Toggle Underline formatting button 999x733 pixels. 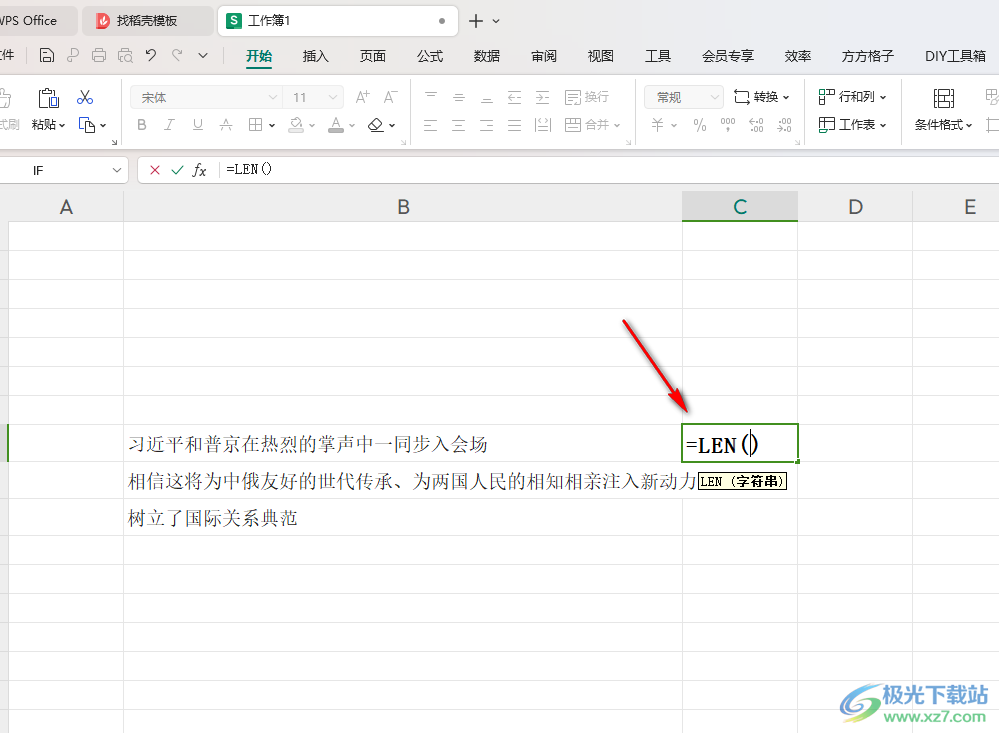point(198,125)
